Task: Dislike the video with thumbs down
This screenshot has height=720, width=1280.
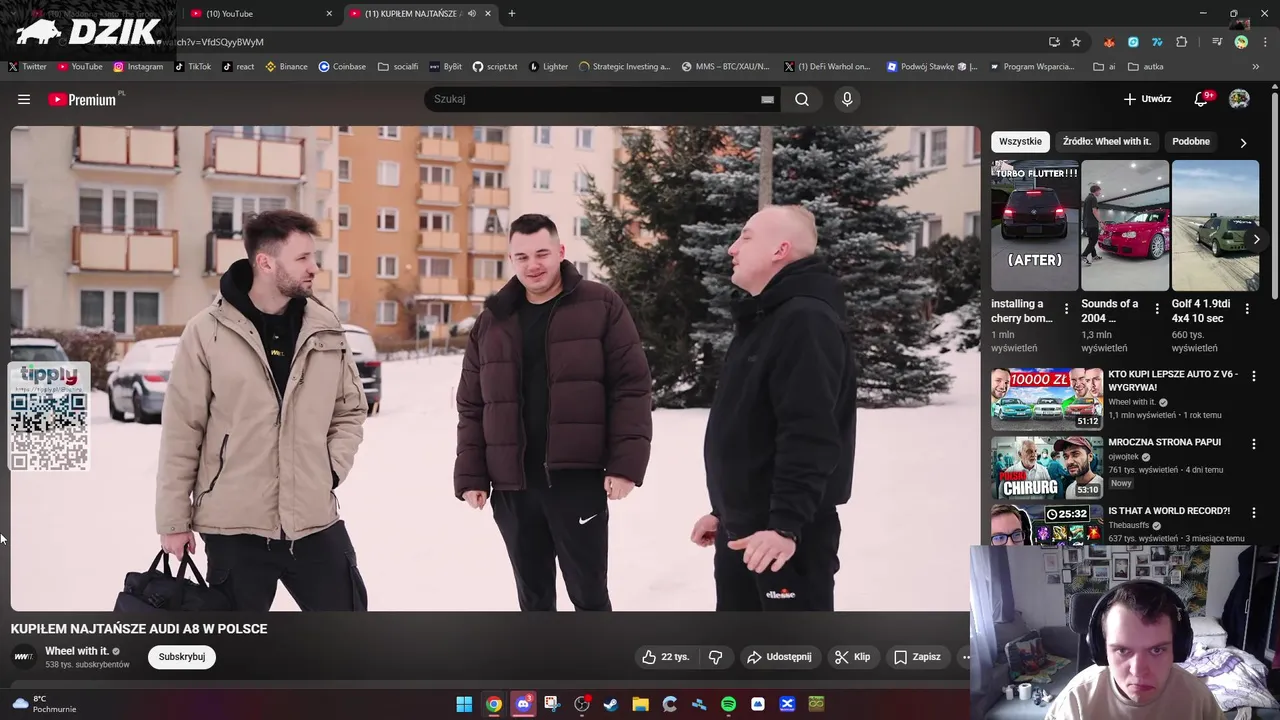Action: pos(716,657)
